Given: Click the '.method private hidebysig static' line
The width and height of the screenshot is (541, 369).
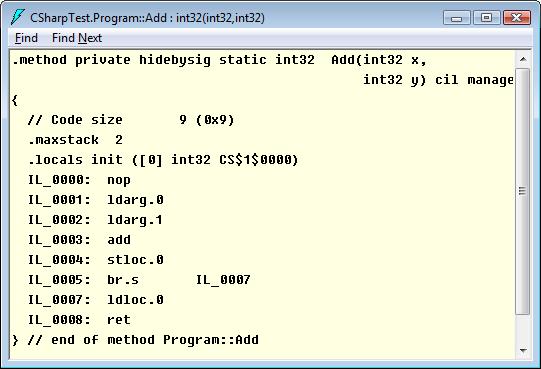Looking at the screenshot, I should pos(219,60).
